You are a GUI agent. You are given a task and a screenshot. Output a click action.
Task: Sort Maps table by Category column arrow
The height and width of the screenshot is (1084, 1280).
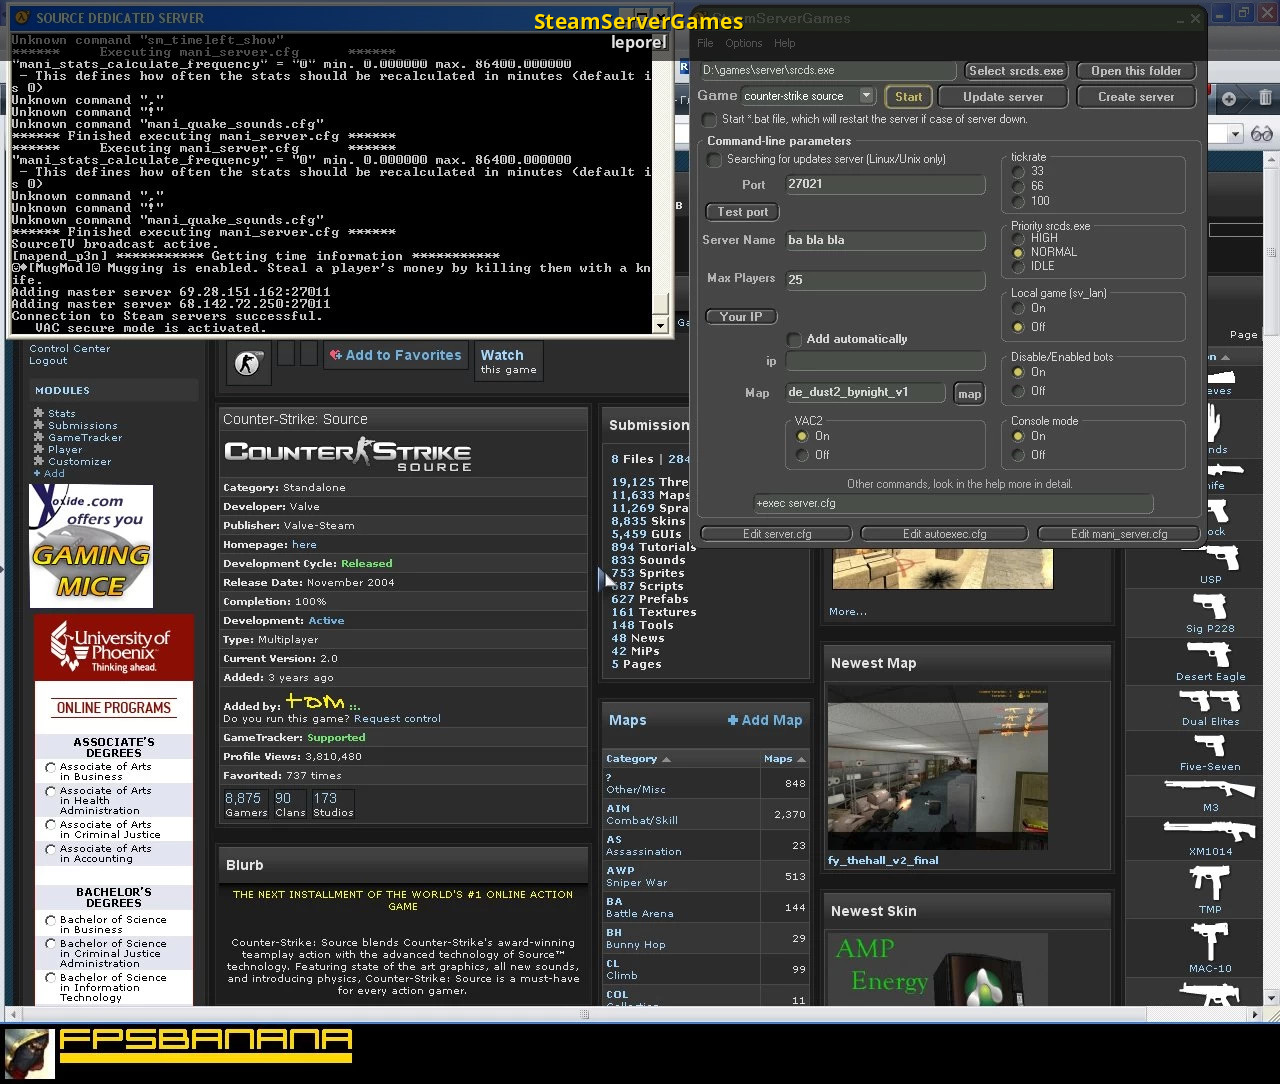pos(667,759)
